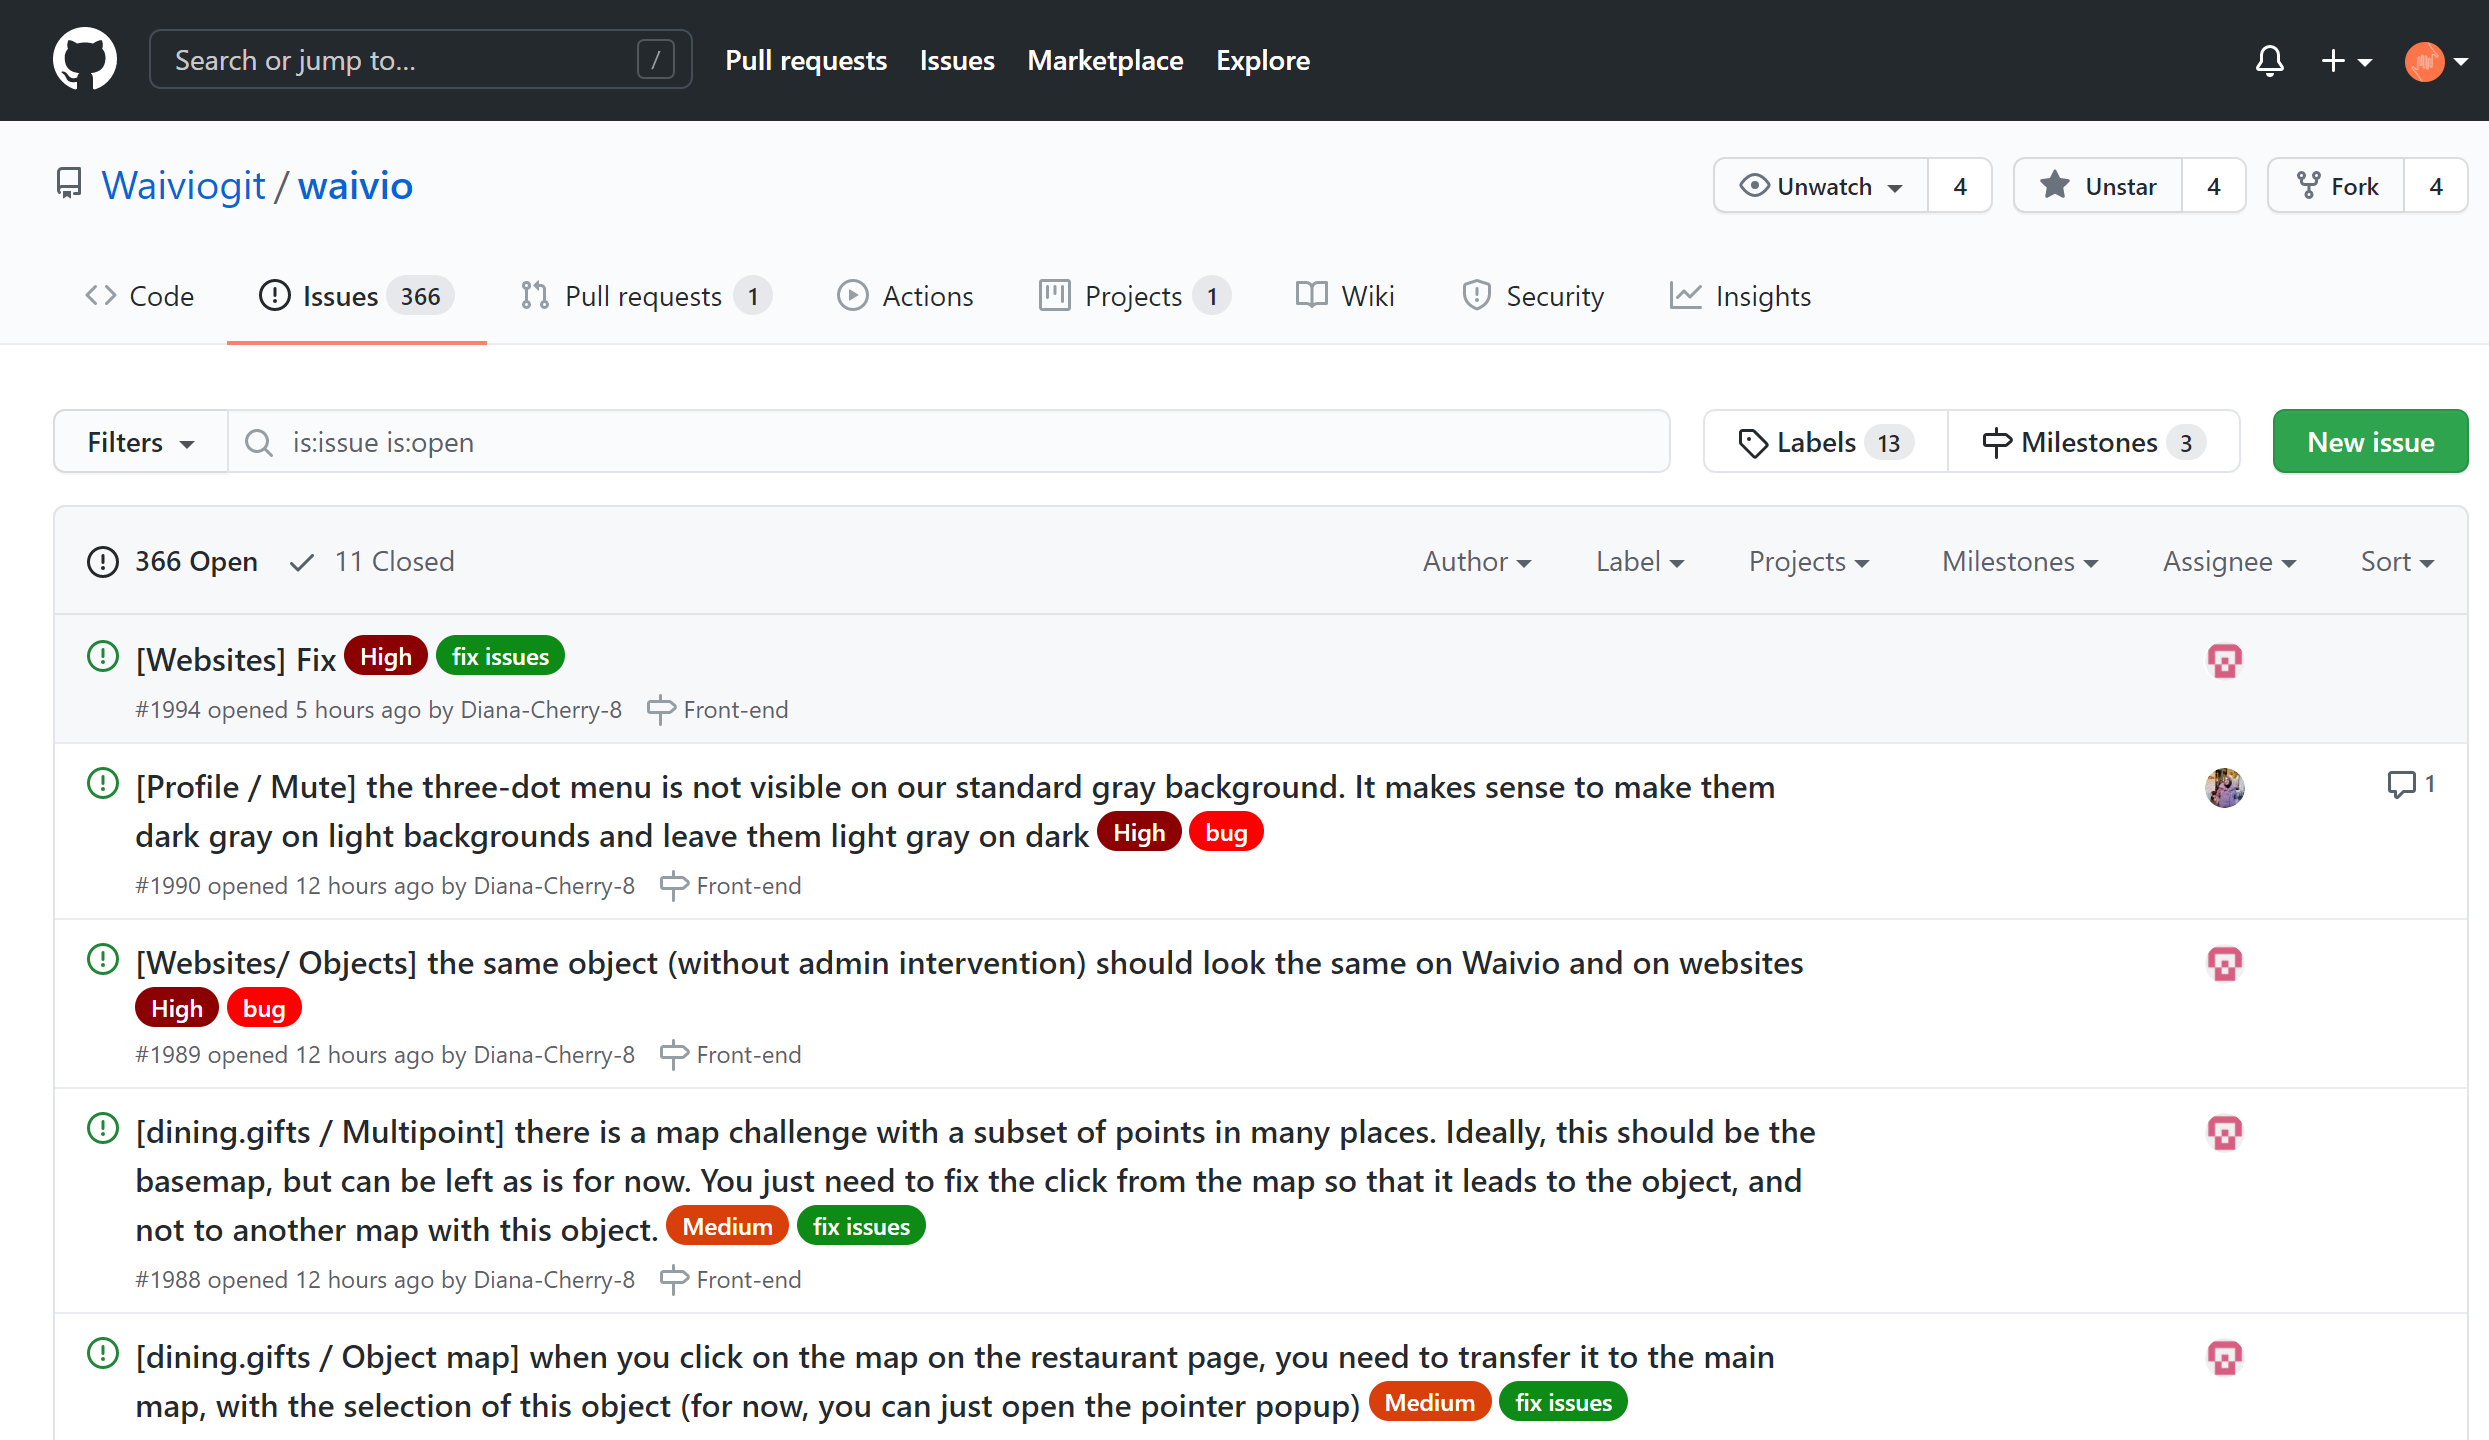Click open-issue icon on Object map issue
Image resolution: width=2489 pixels, height=1440 pixels.
(x=103, y=1353)
